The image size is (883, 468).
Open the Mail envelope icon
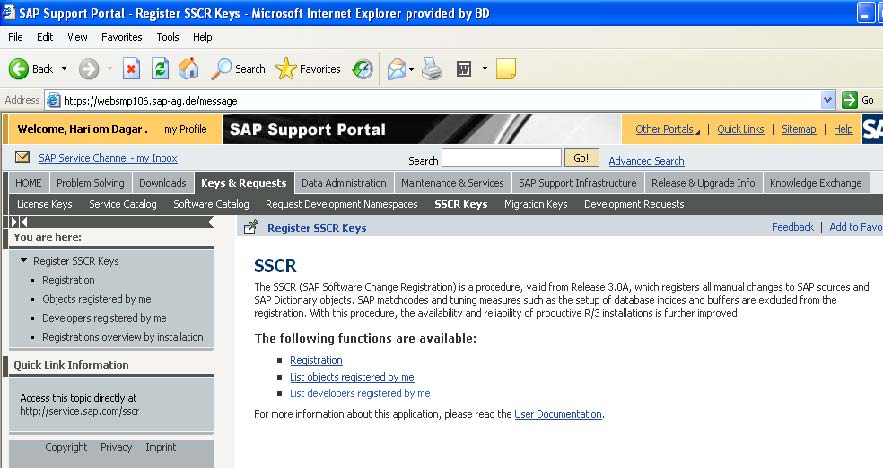pos(396,69)
